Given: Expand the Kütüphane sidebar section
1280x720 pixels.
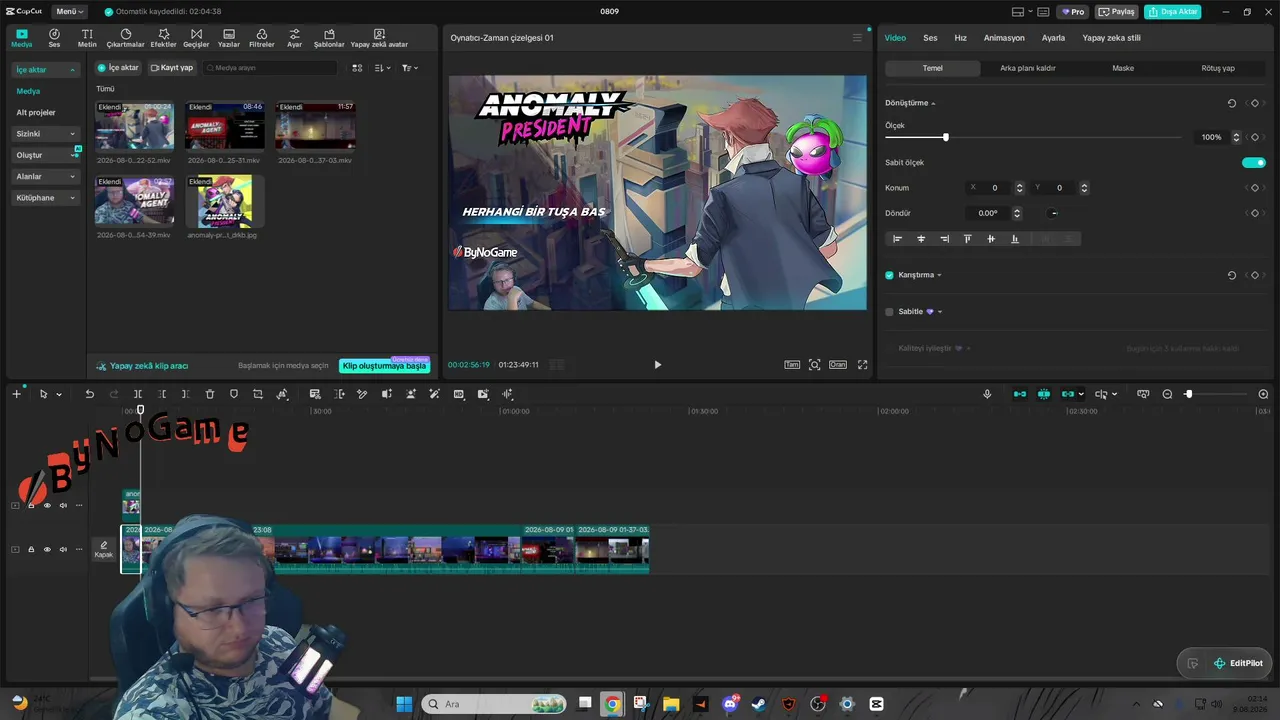Looking at the screenshot, I should pyautogui.click(x=45, y=198).
